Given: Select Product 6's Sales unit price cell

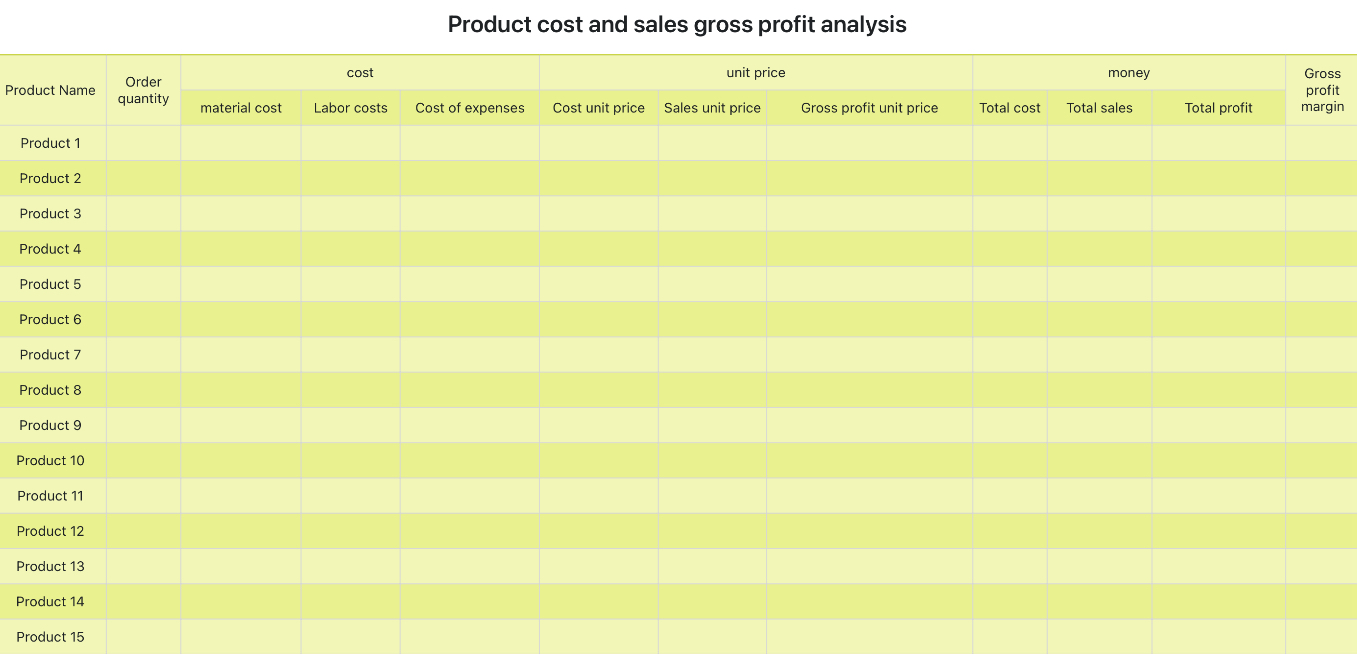Looking at the screenshot, I should click(712, 319).
